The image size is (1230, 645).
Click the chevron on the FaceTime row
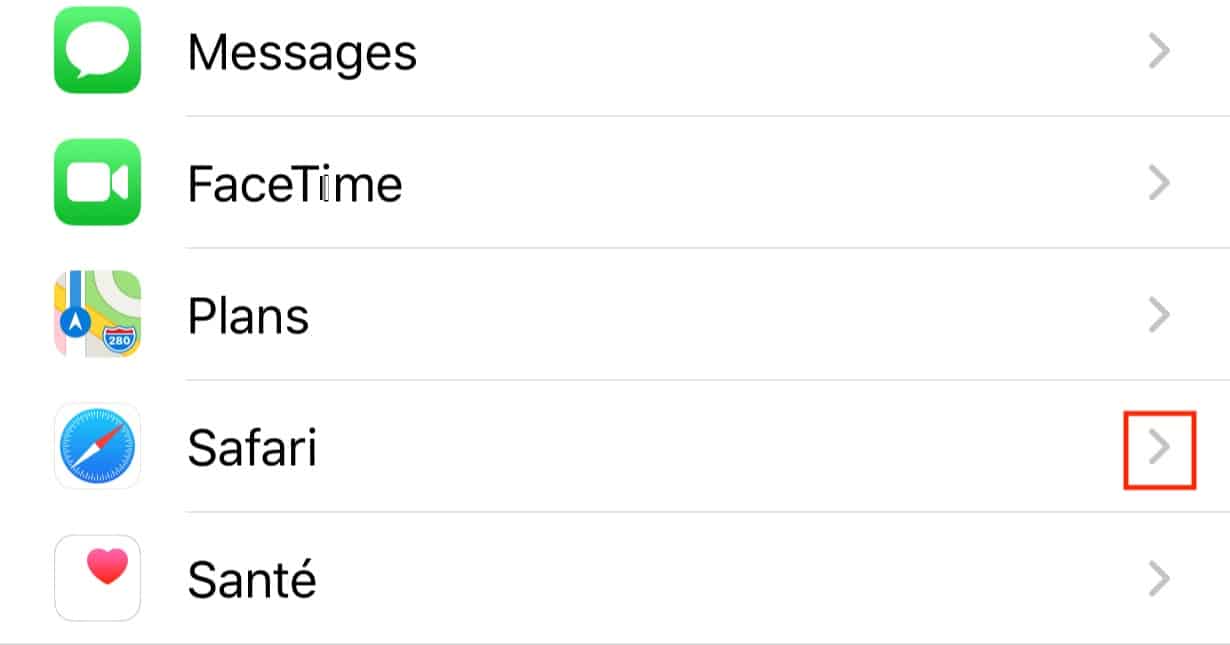tap(1159, 183)
